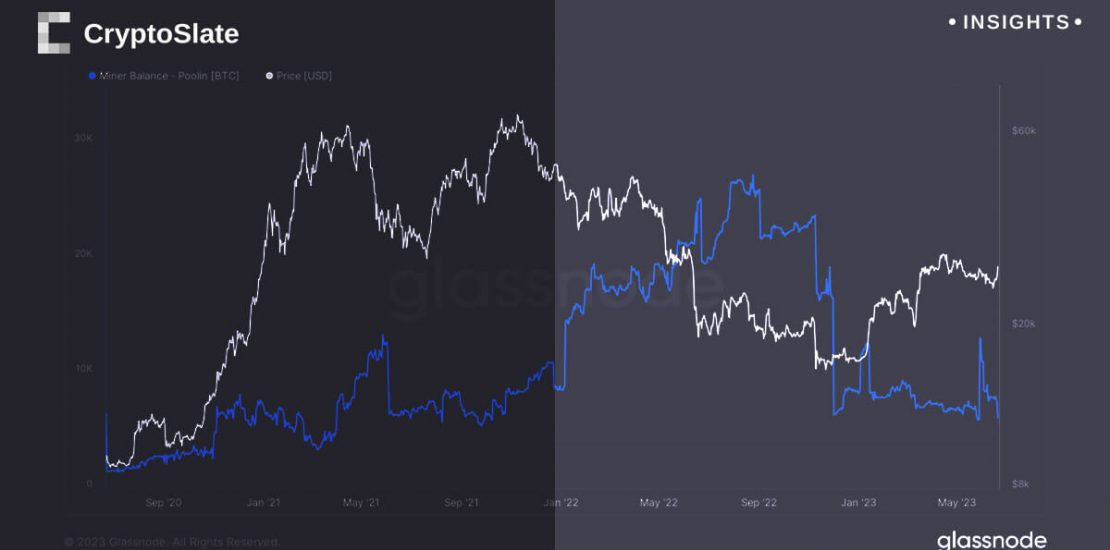The image size is (1110, 550).
Task: Click the CryptoSlate logo icon
Action: (54, 33)
